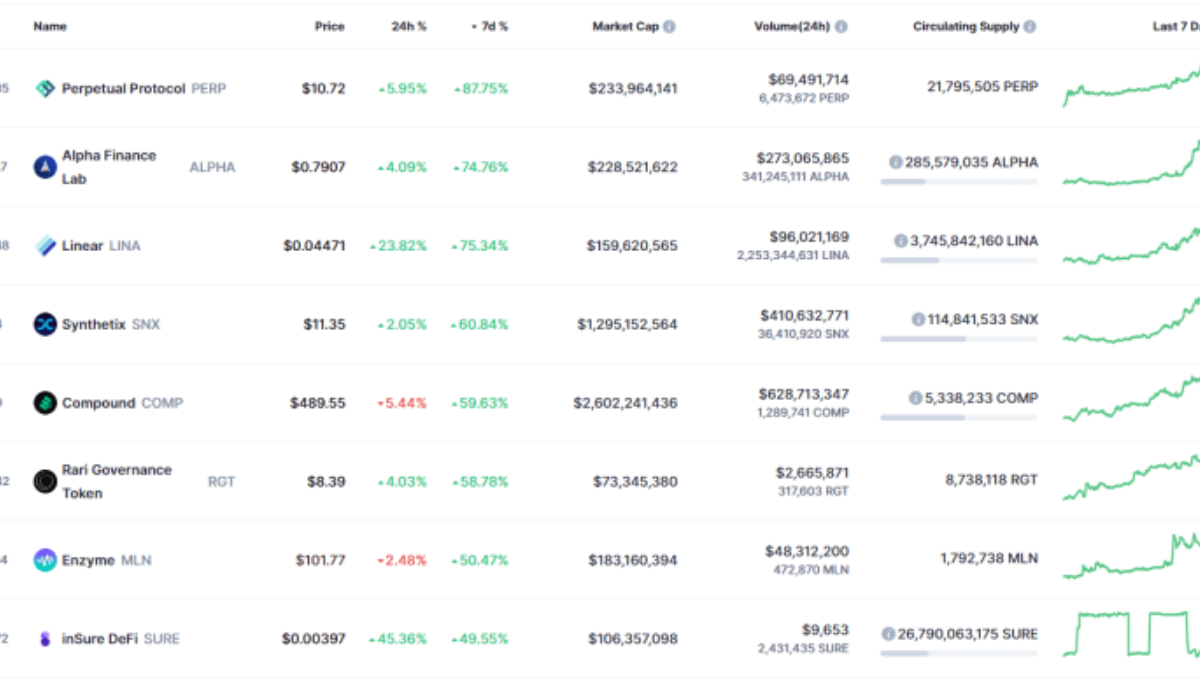Click the Perpetual Protocol coin logo
1200x680 pixels.
pyautogui.click(x=45, y=89)
